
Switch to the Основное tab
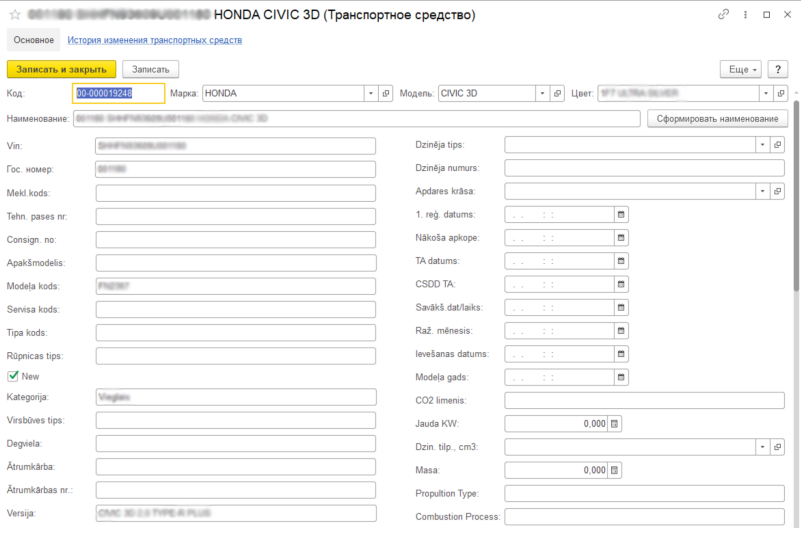(33, 40)
